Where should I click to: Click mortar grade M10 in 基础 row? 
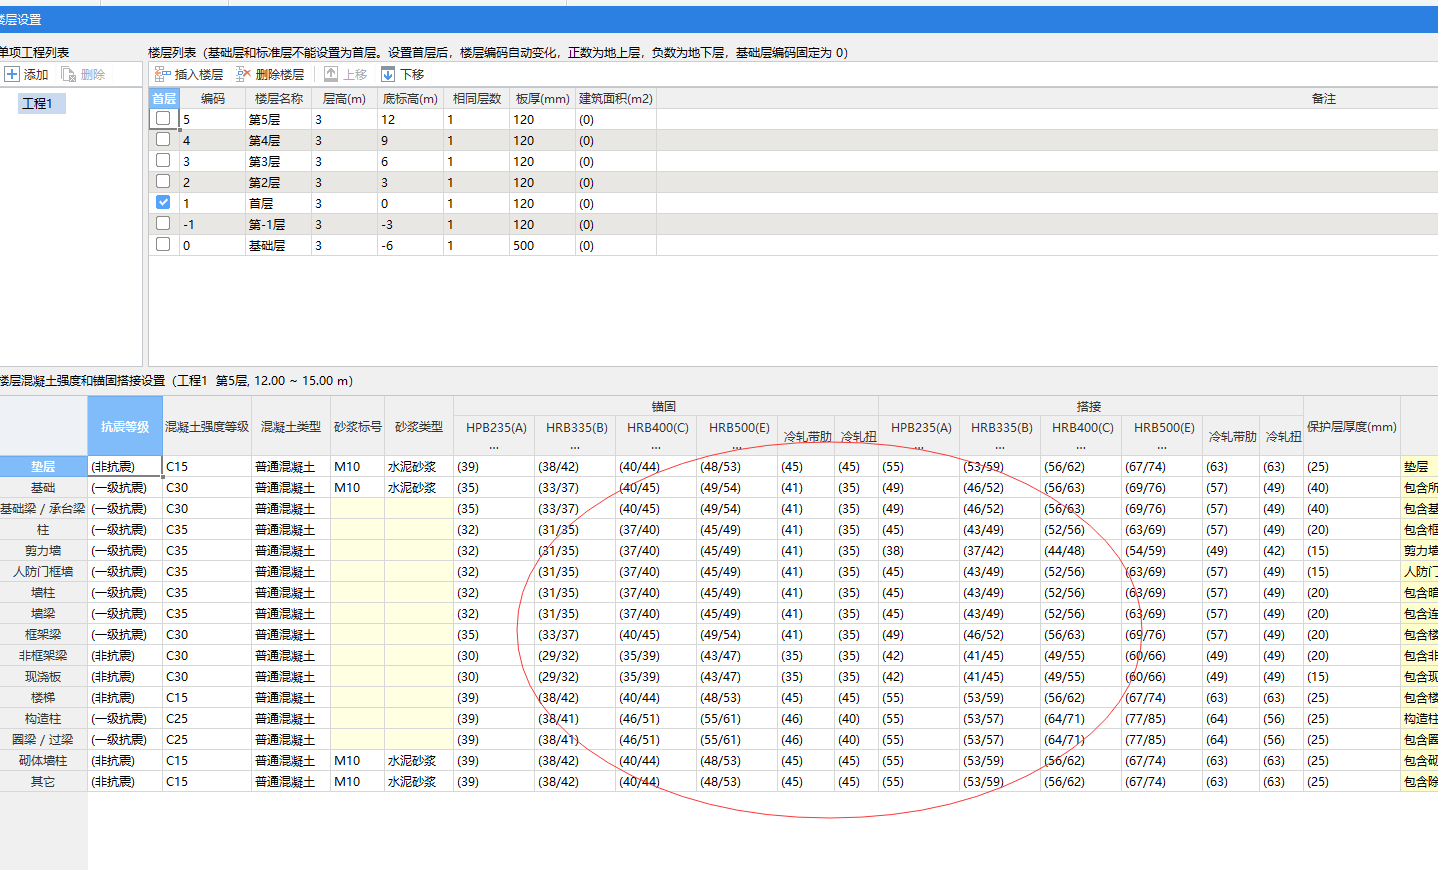[x=358, y=488]
